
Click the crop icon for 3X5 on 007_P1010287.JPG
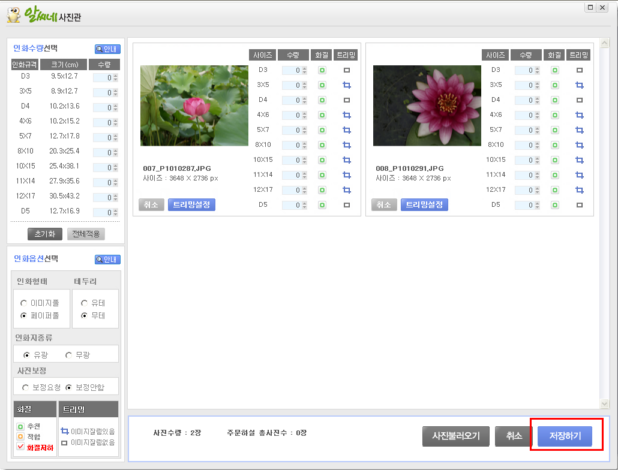[347, 85]
